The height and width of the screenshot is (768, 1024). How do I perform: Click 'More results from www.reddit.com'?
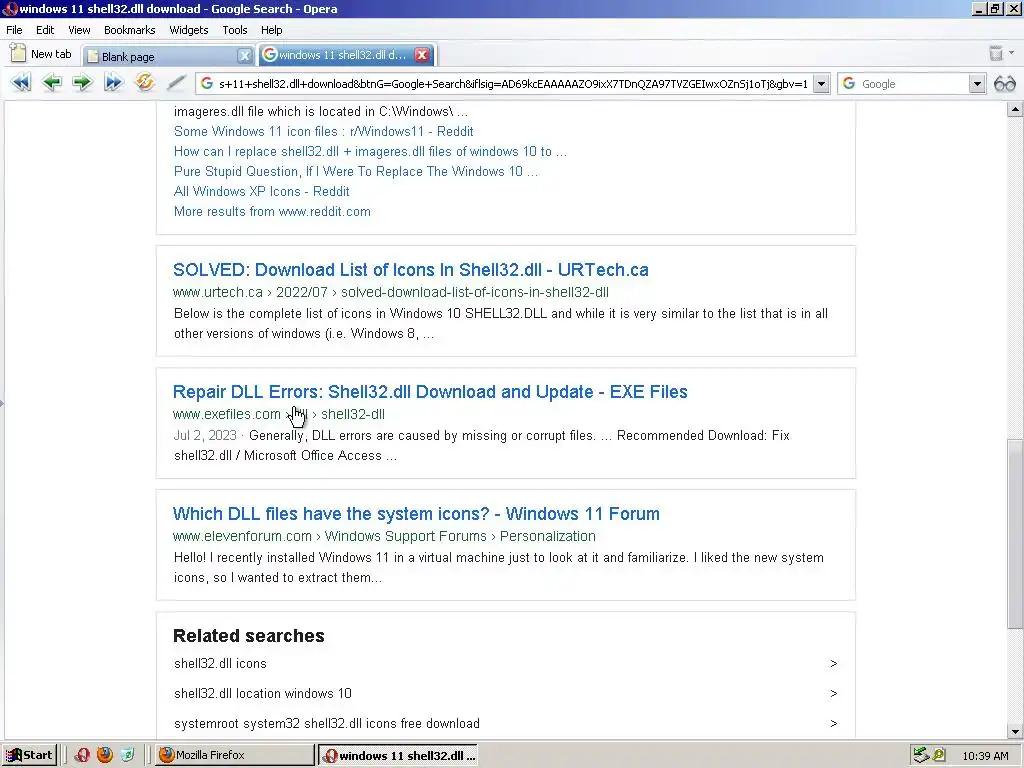272,212
